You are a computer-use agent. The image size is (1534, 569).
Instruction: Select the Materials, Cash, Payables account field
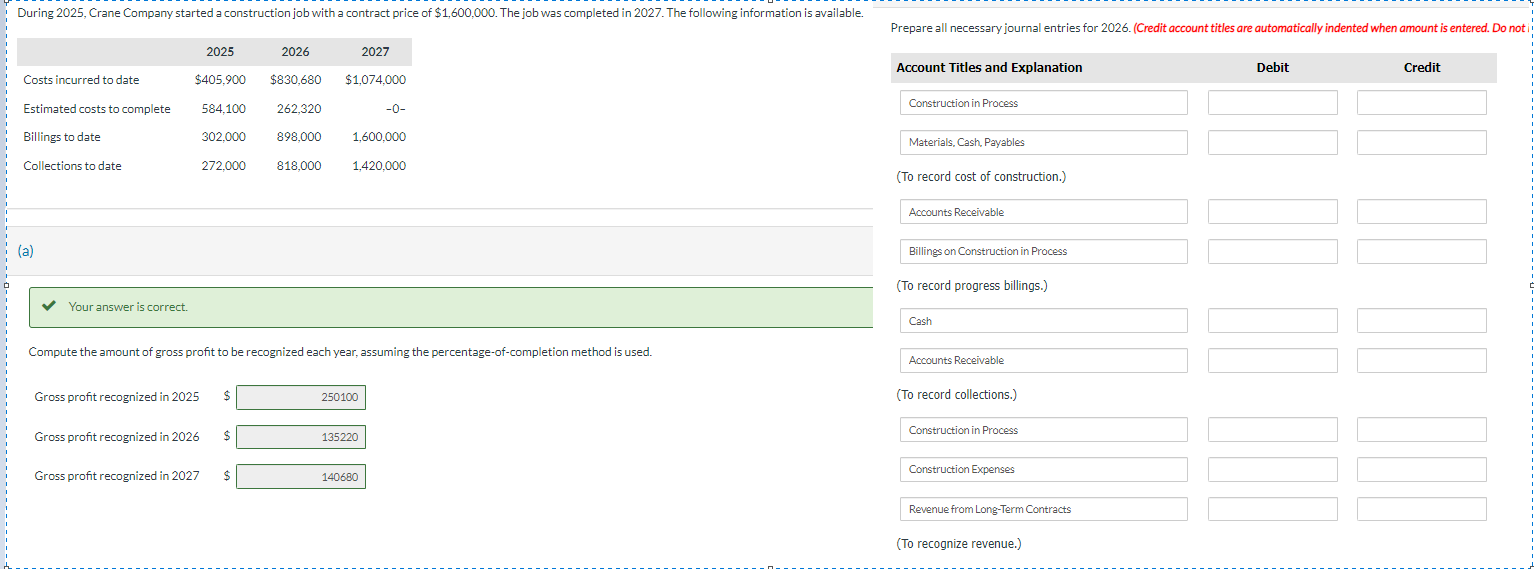tap(1043, 142)
